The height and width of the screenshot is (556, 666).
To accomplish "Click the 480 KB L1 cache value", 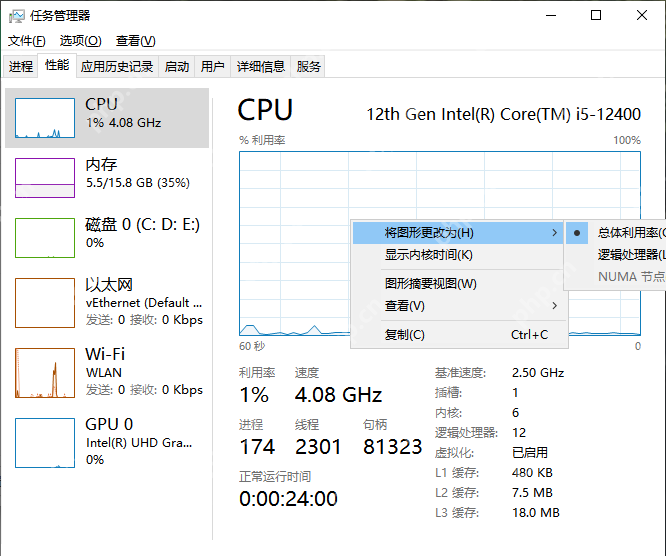I will click(x=532, y=472).
